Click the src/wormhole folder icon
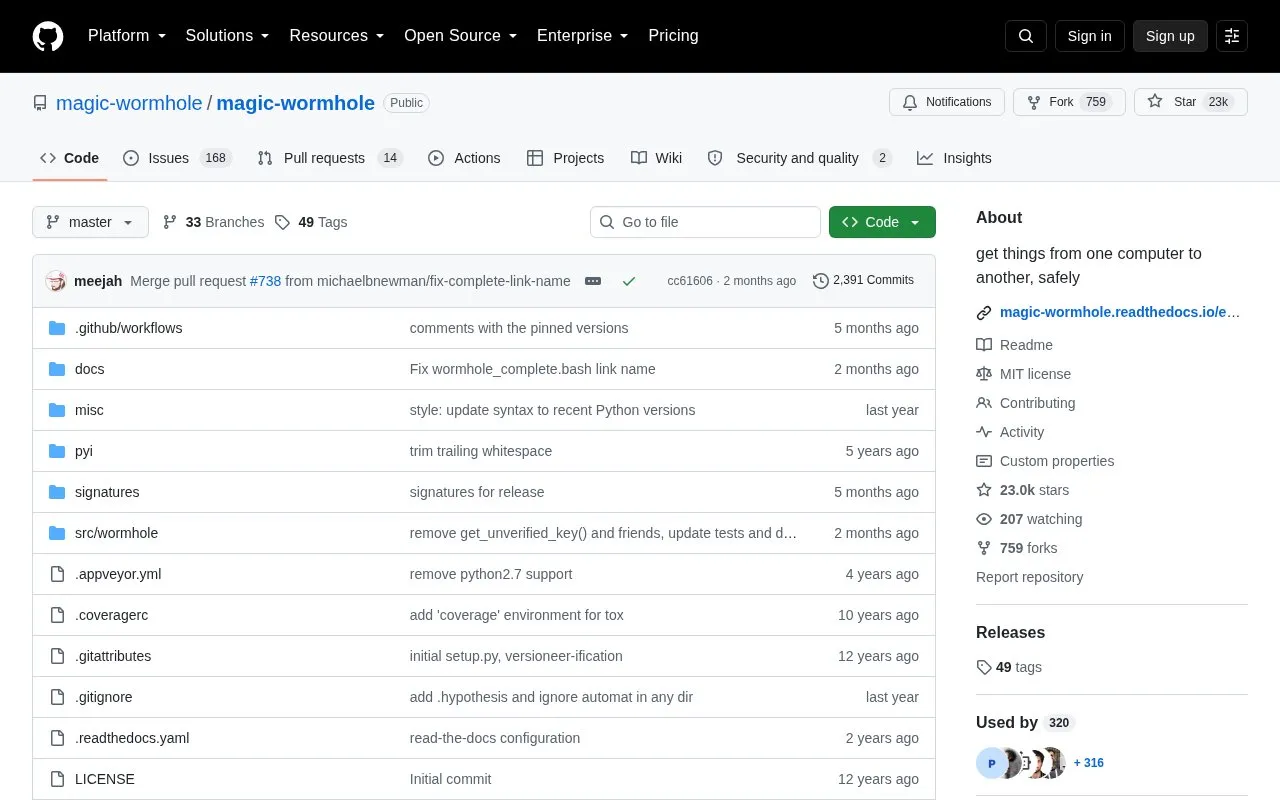 [57, 533]
